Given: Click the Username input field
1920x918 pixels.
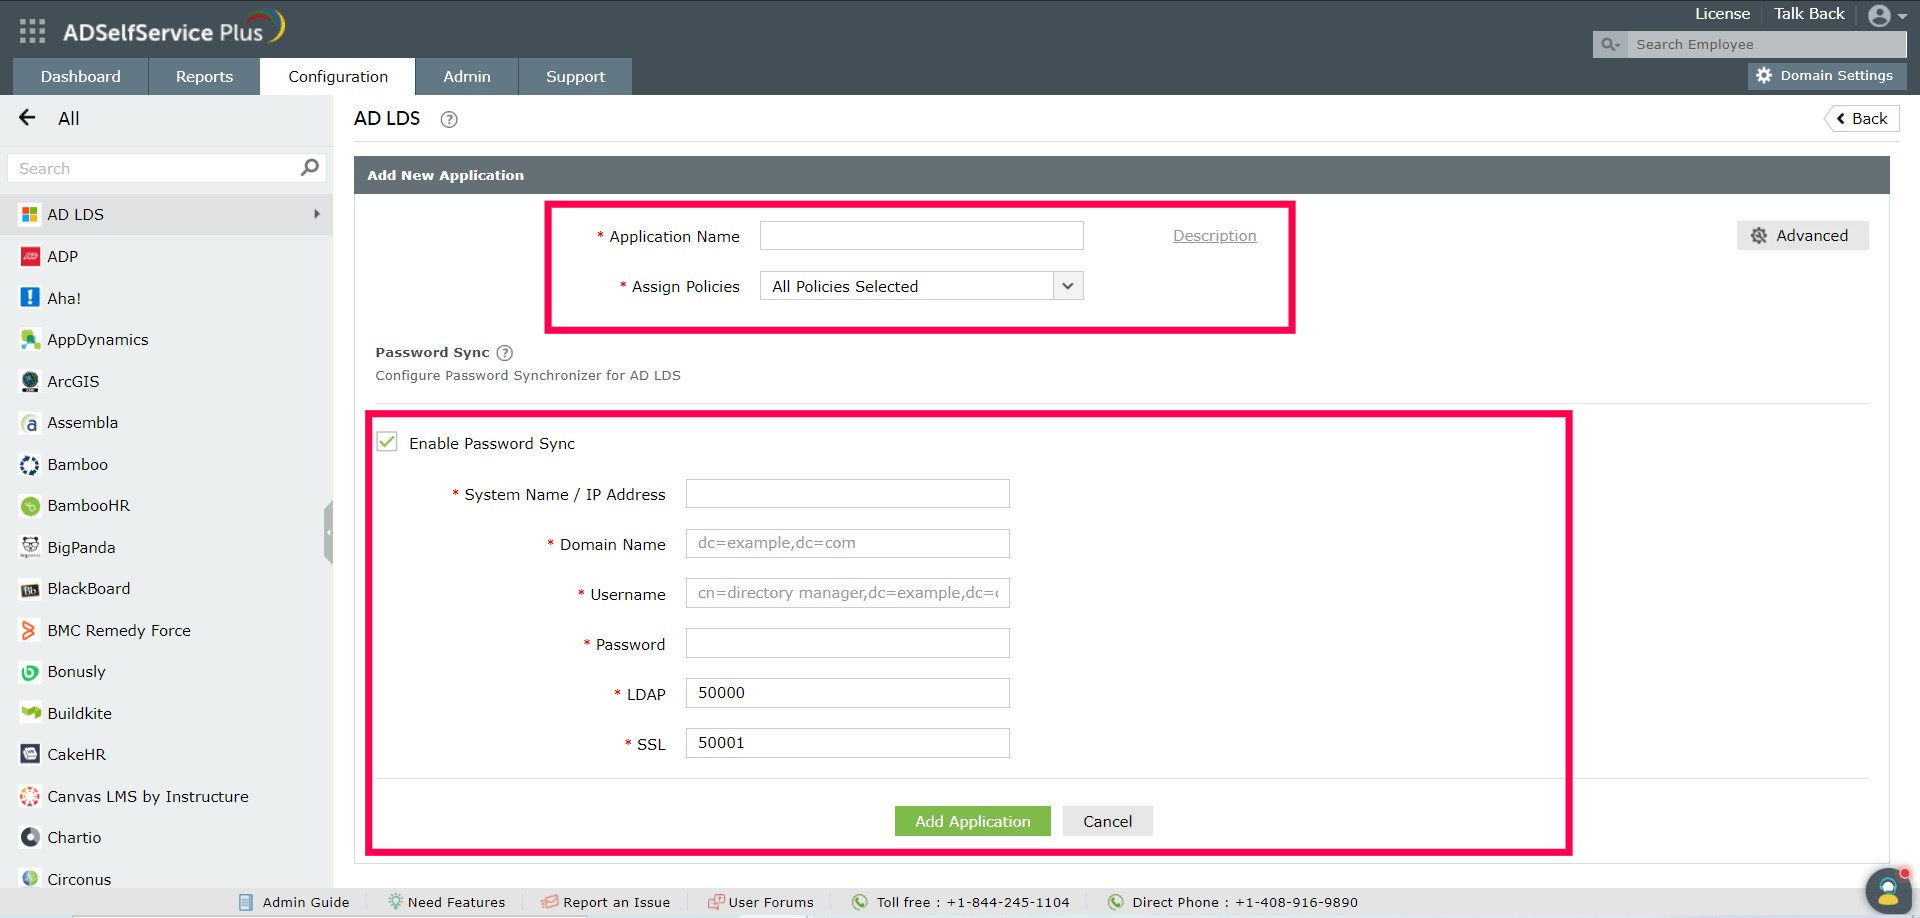Looking at the screenshot, I should coord(847,593).
